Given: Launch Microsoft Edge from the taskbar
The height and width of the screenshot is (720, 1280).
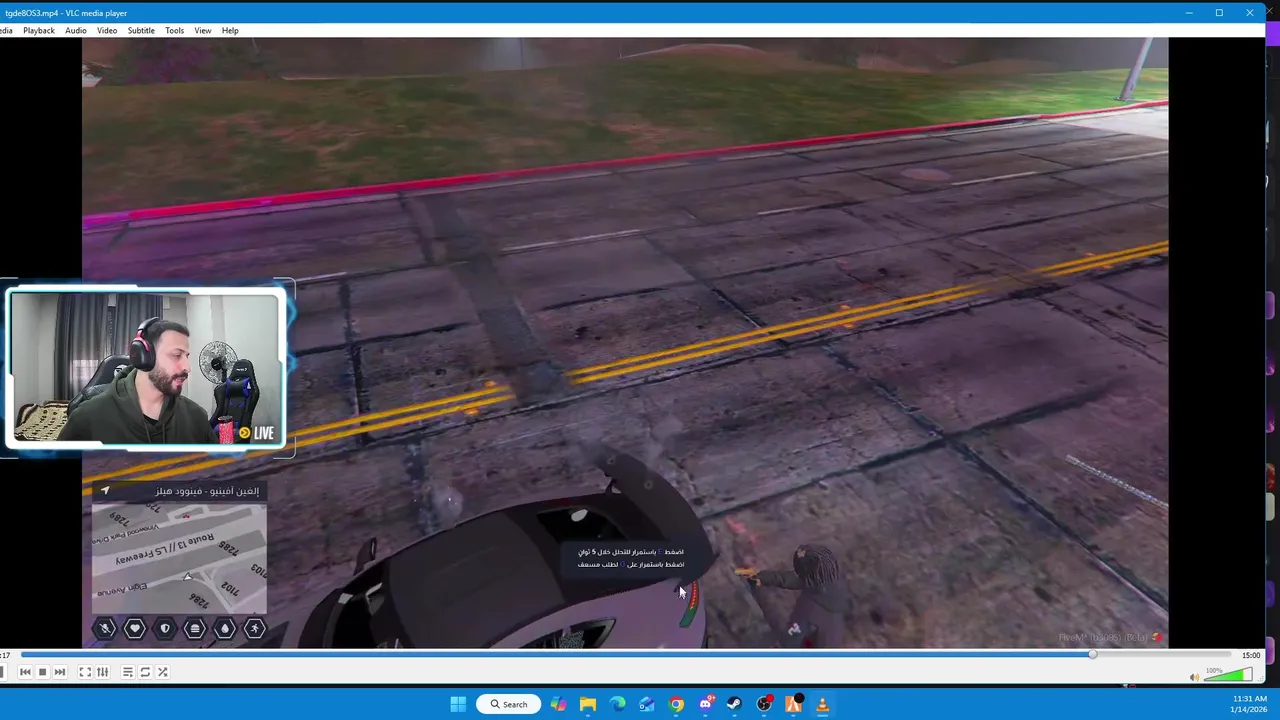Looking at the screenshot, I should point(617,704).
